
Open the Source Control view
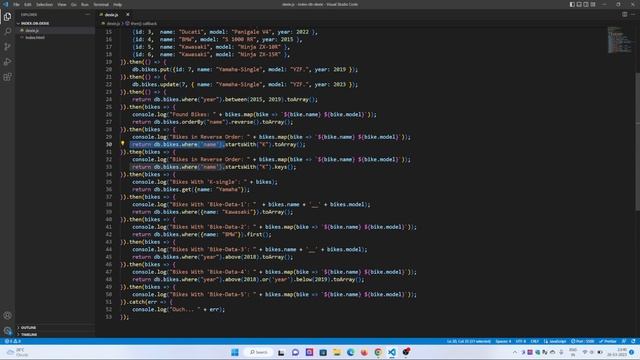7,47
